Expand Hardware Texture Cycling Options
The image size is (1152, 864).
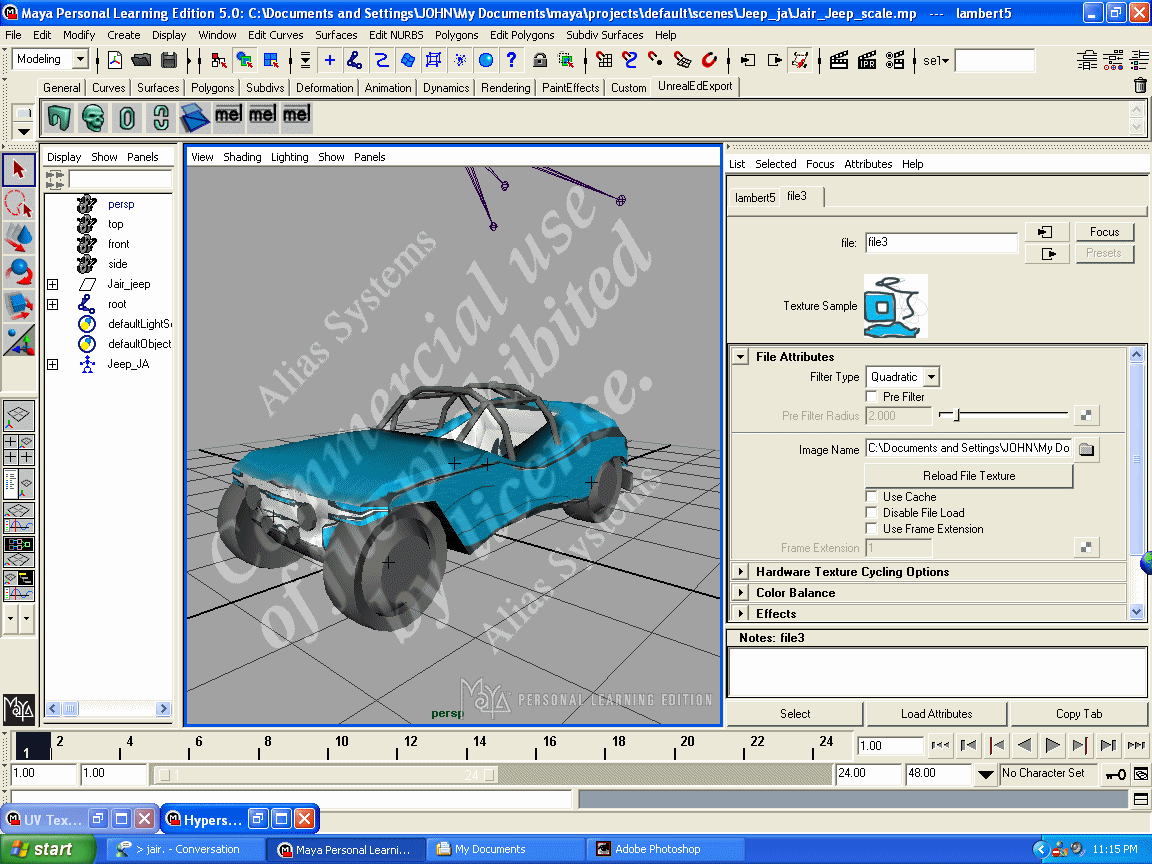741,572
